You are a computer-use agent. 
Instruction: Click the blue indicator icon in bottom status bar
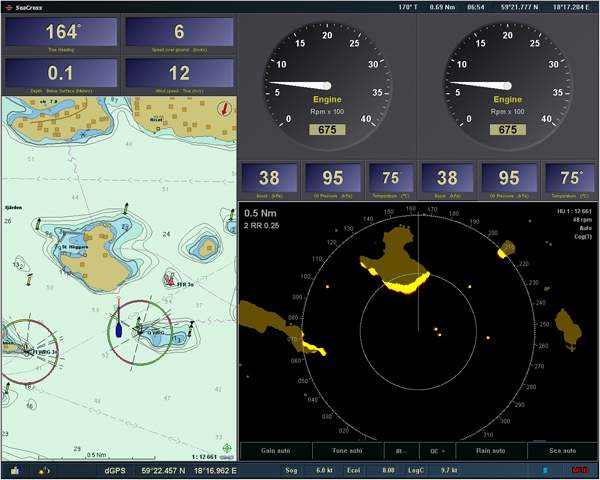pyautogui.click(x=544, y=469)
